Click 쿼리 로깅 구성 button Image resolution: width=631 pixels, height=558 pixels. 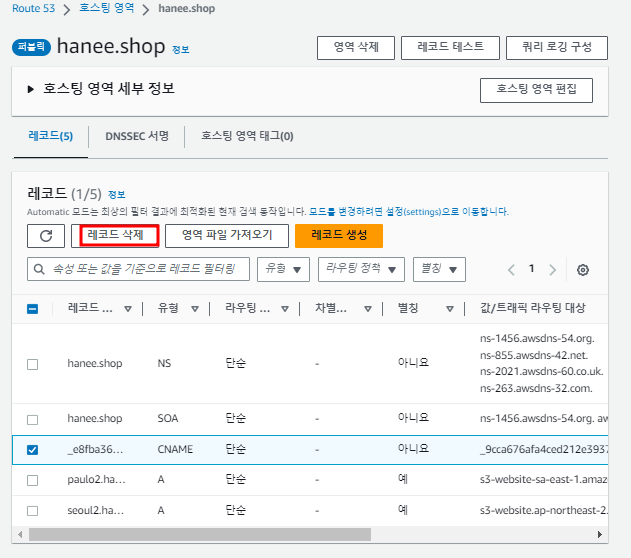coord(557,48)
